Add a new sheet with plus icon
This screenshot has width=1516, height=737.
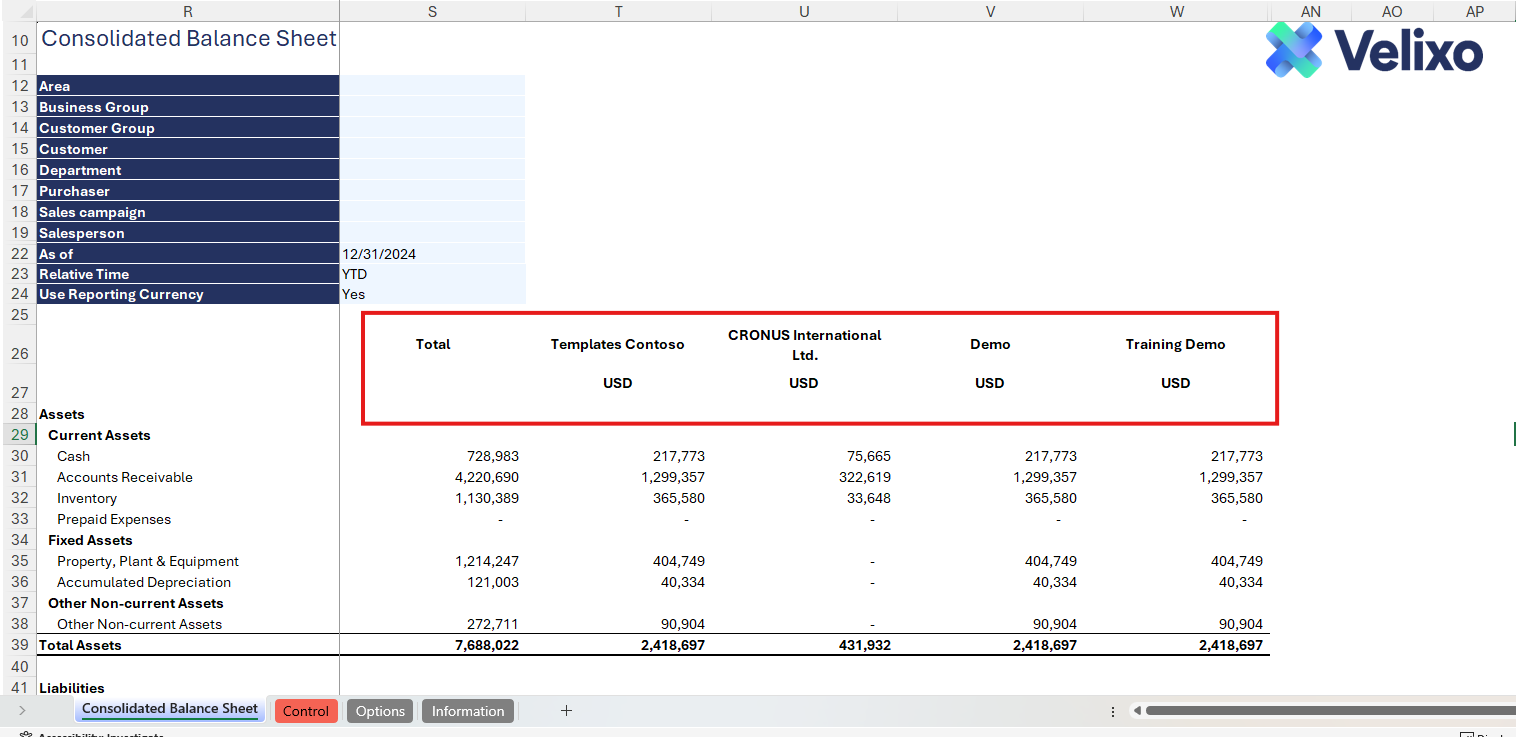tap(566, 711)
